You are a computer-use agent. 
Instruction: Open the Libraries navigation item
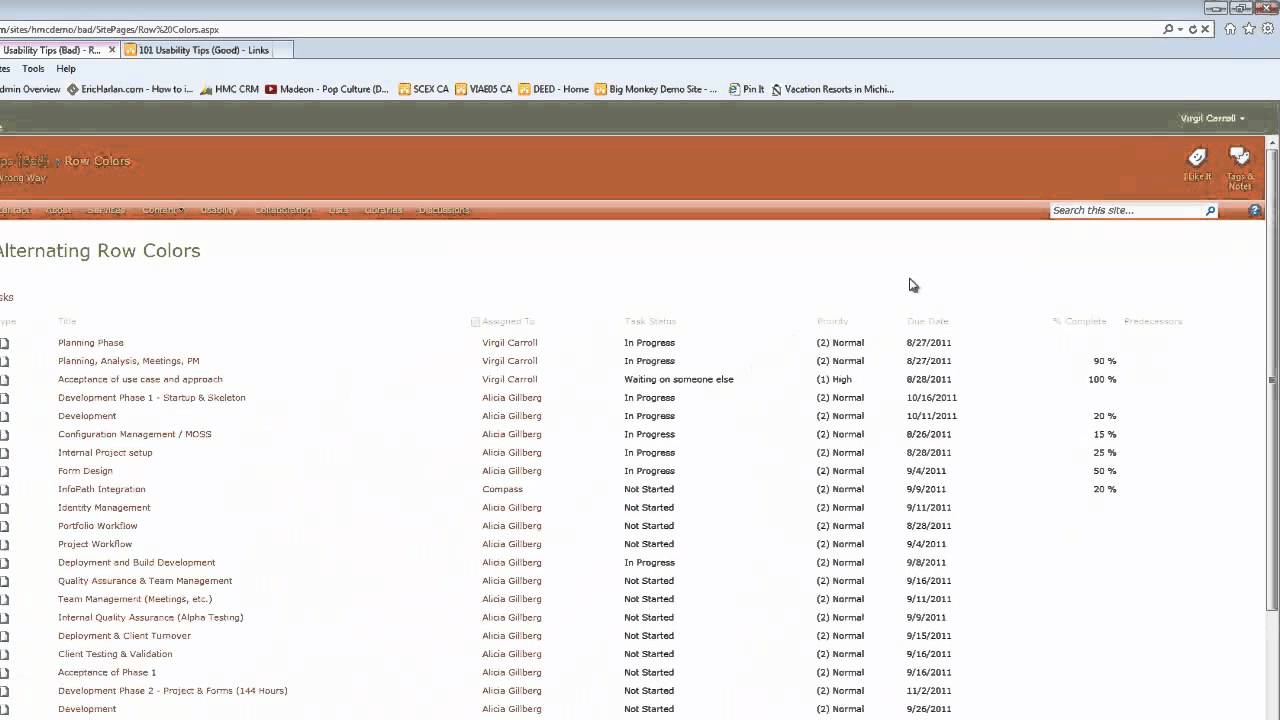(x=383, y=210)
